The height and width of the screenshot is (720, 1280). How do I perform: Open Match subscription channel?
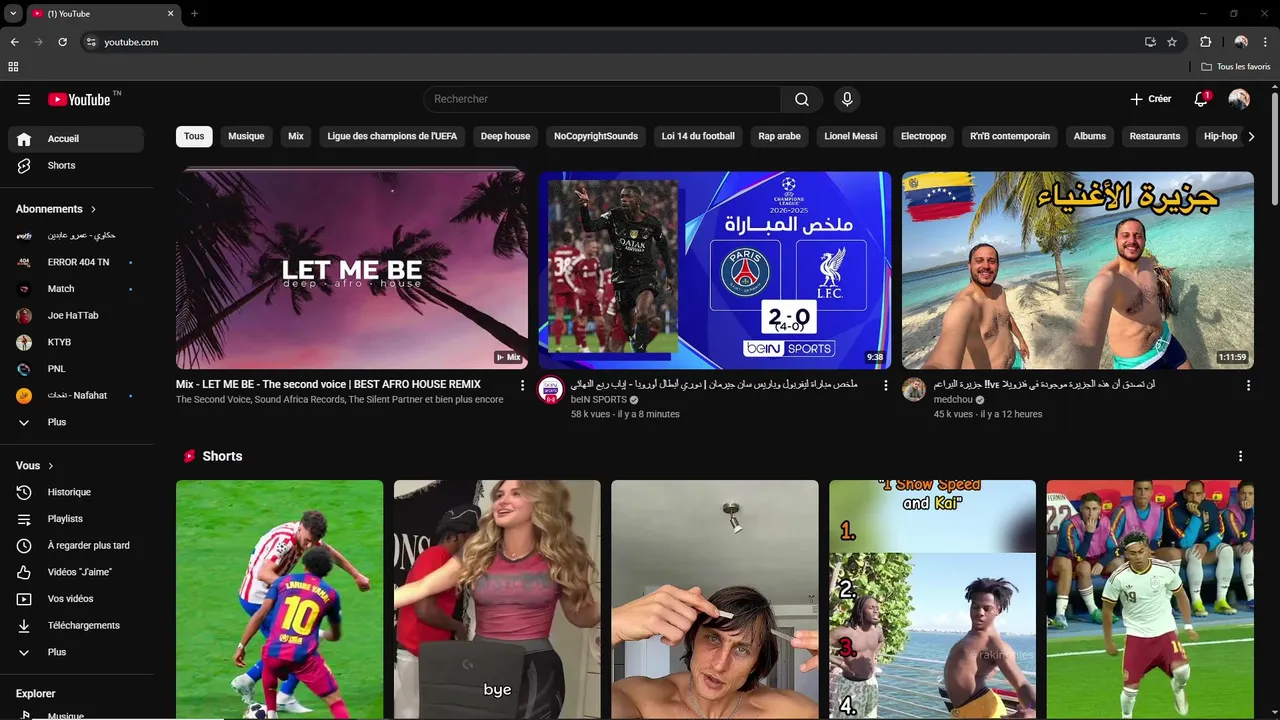(x=76, y=289)
